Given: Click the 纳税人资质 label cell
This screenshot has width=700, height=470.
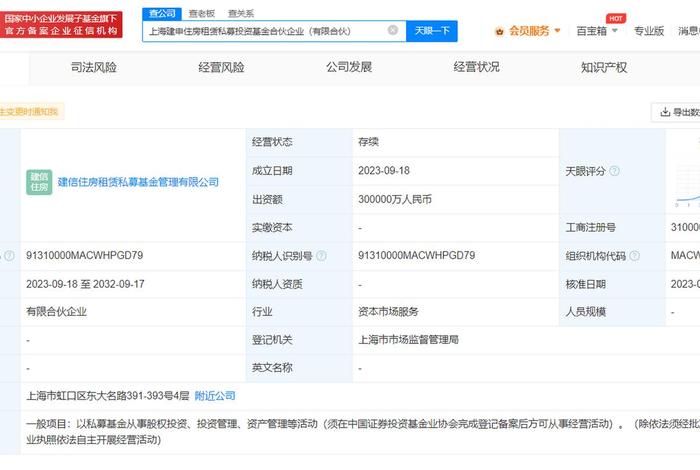Looking at the screenshot, I should click(x=299, y=284).
